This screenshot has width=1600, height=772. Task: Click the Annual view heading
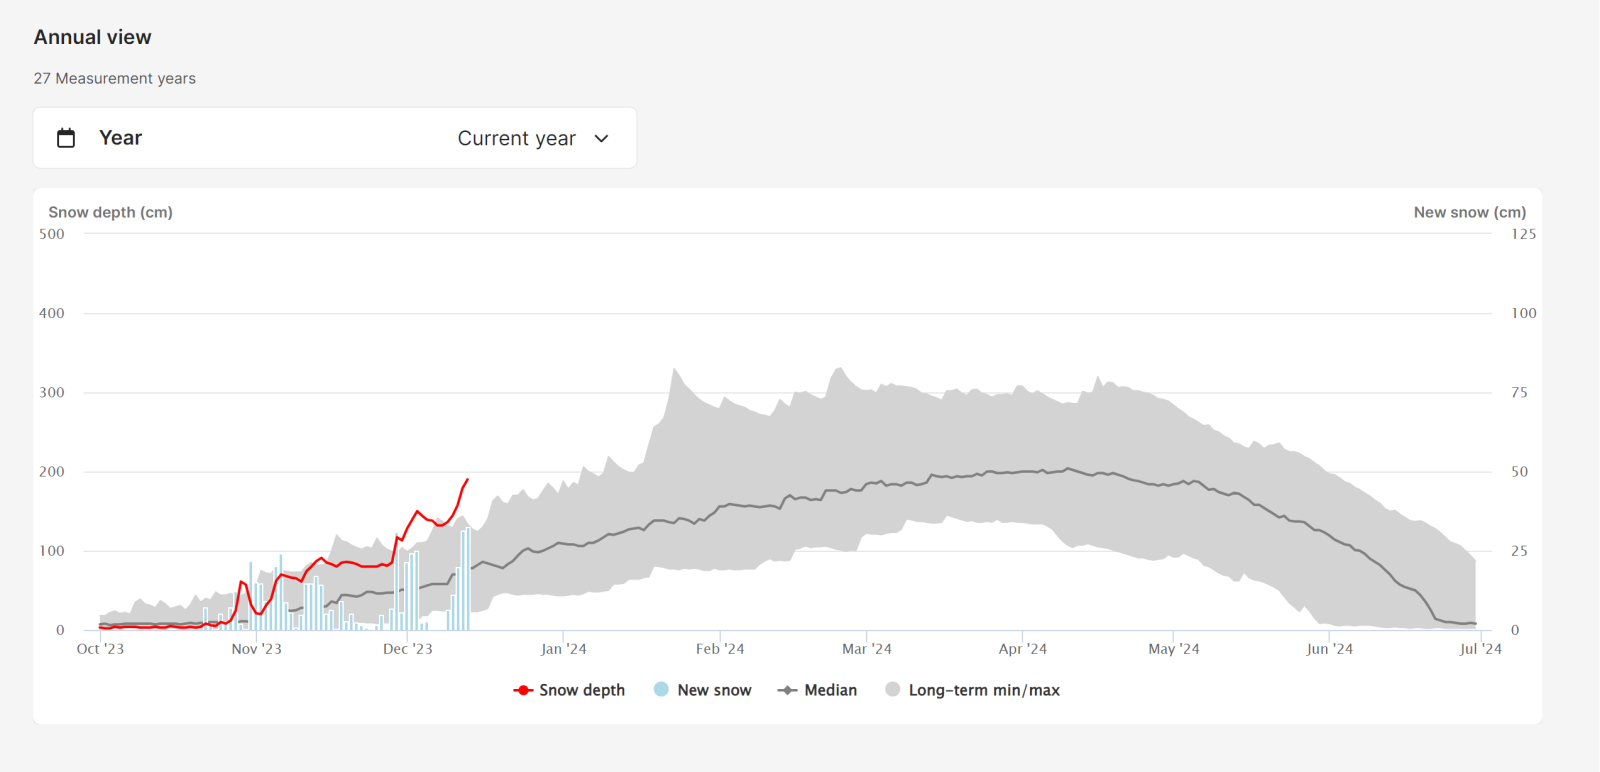pos(93,37)
